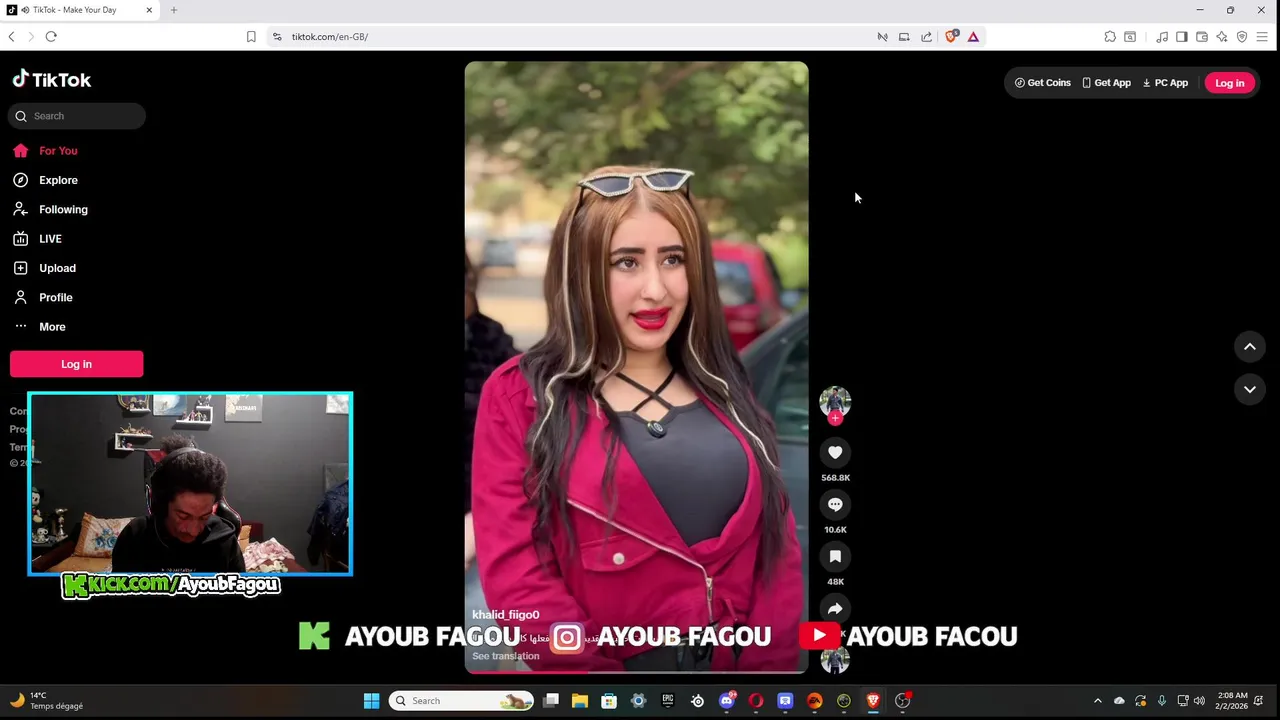Toggle the browser sidebar panel
1280x720 pixels.
[x=1181, y=37]
